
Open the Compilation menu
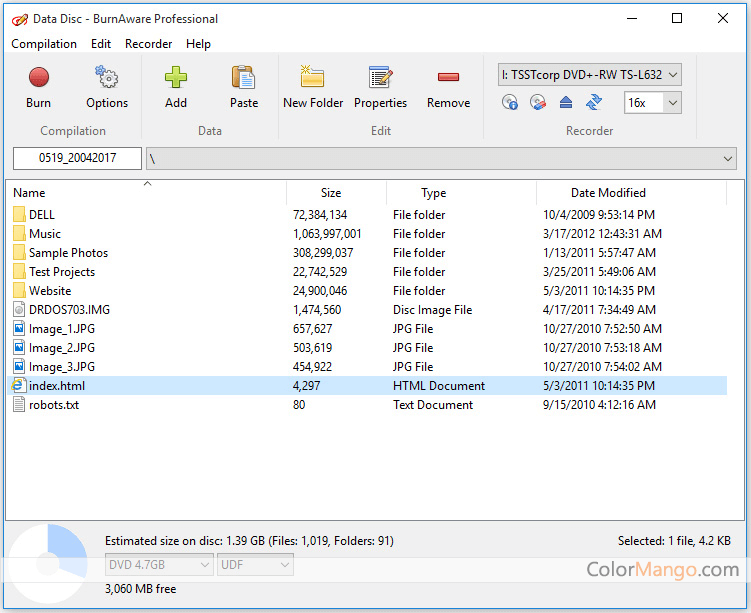[x=44, y=44]
